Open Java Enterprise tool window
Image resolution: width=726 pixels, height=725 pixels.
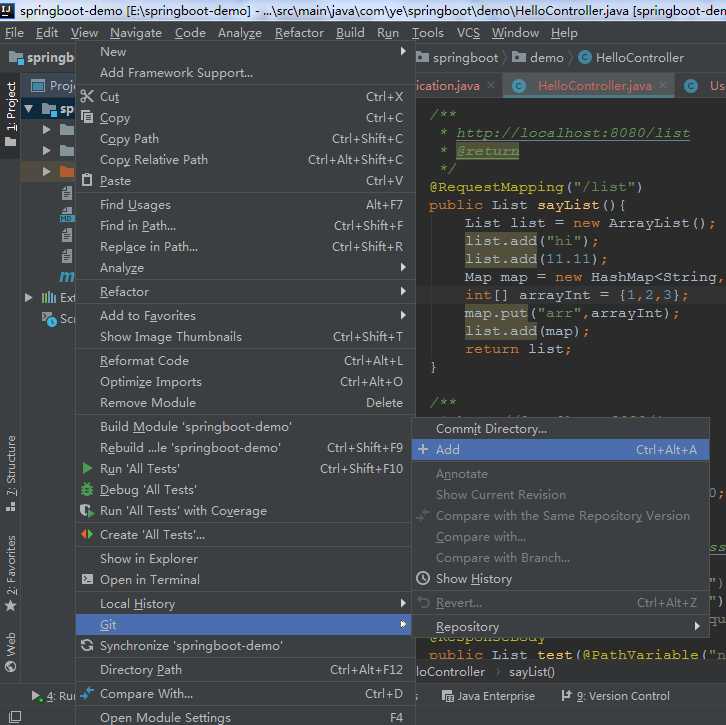coord(488,696)
